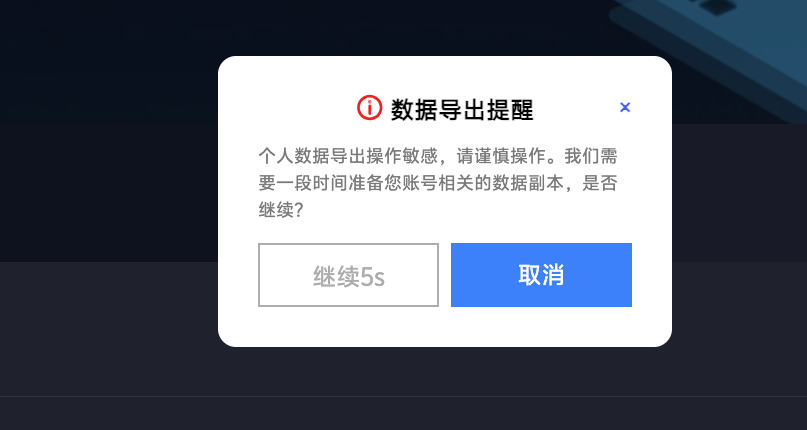
Task: Click the blank white area under the dialog buttons
Action: [x=445, y=326]
